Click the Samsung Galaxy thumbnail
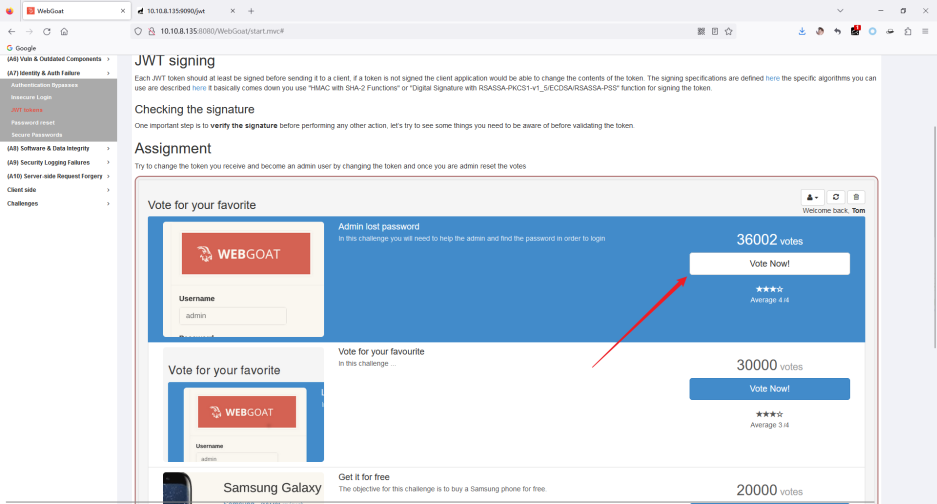The width and height of the screenshot is (937, 504). (243, 488)
